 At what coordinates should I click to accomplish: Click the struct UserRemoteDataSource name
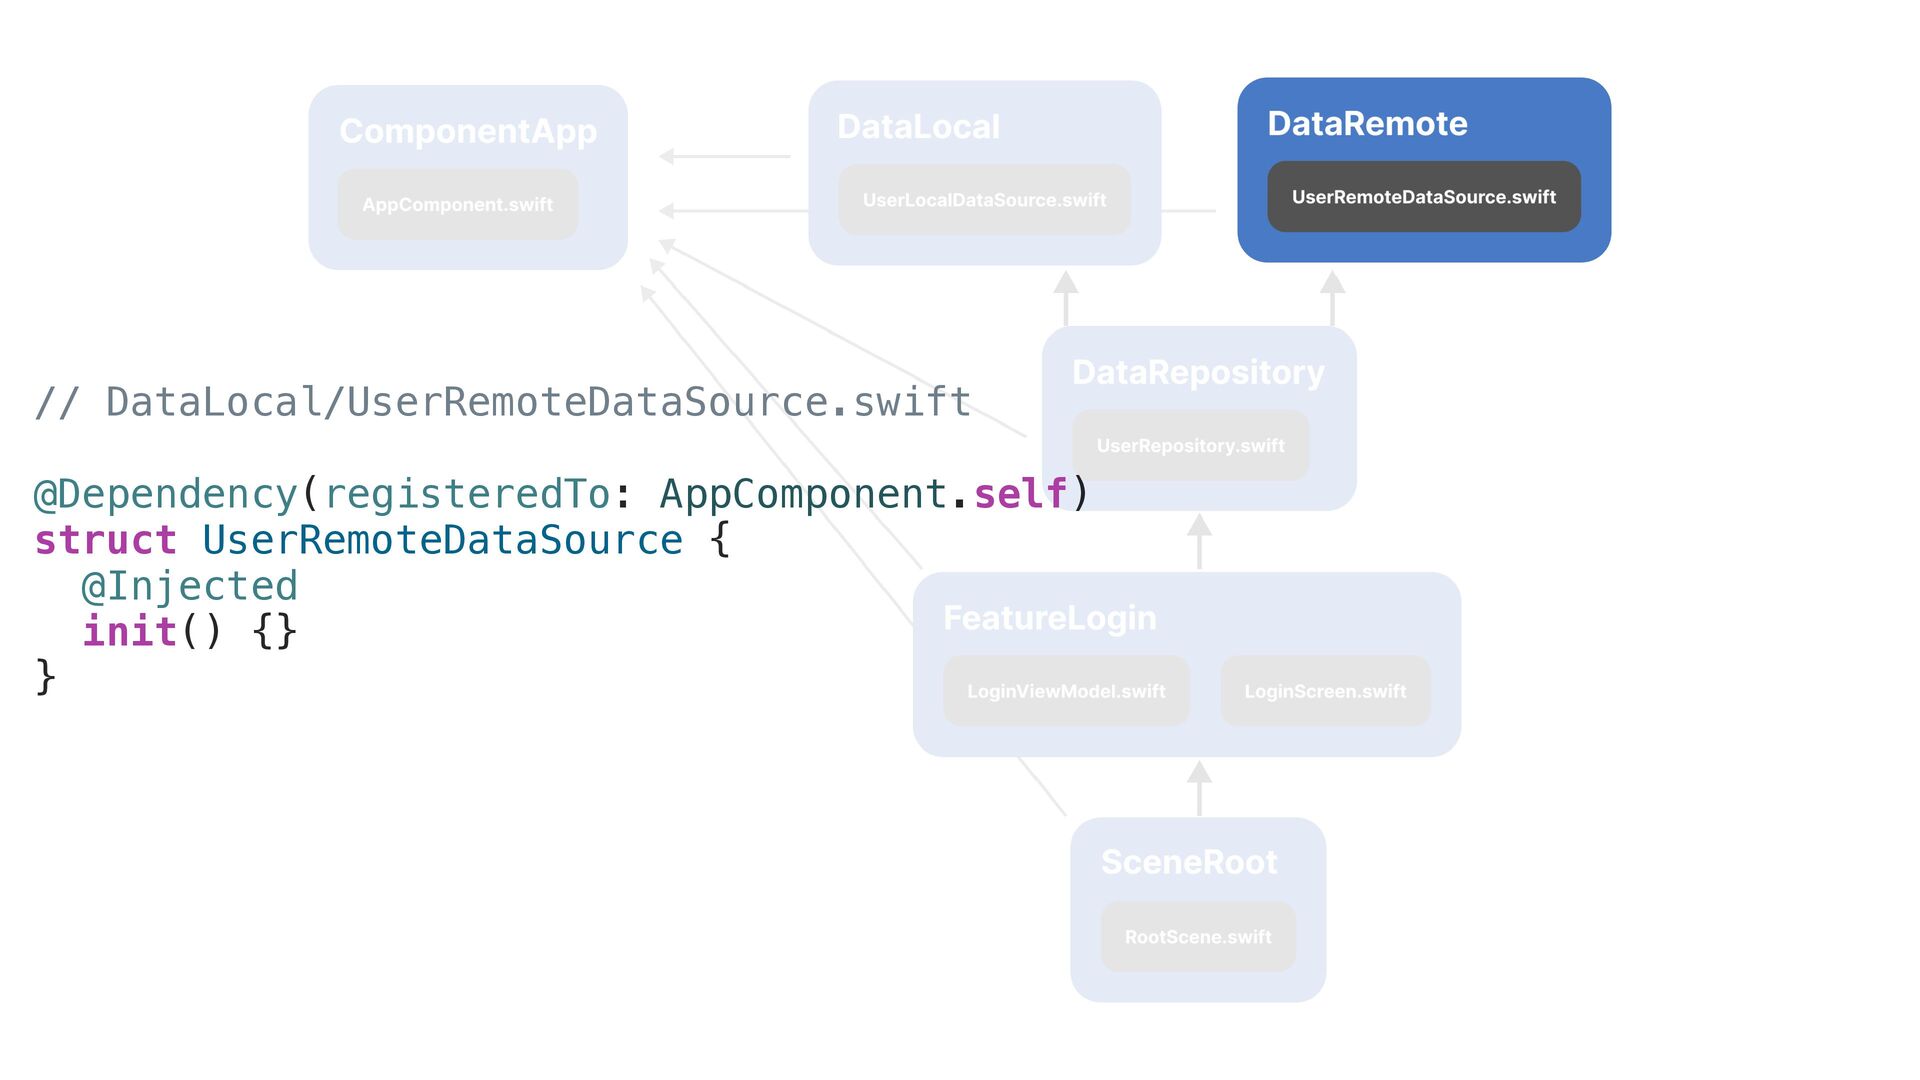pos(442,540)
